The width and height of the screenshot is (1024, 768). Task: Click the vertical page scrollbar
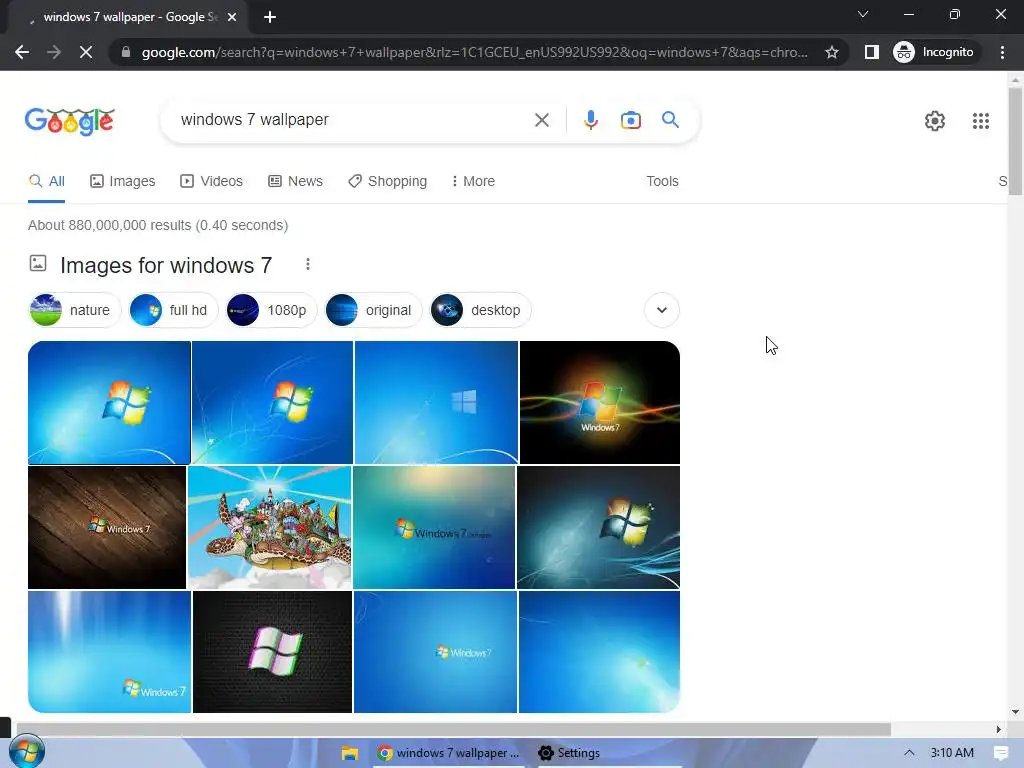coord(1015,140)
